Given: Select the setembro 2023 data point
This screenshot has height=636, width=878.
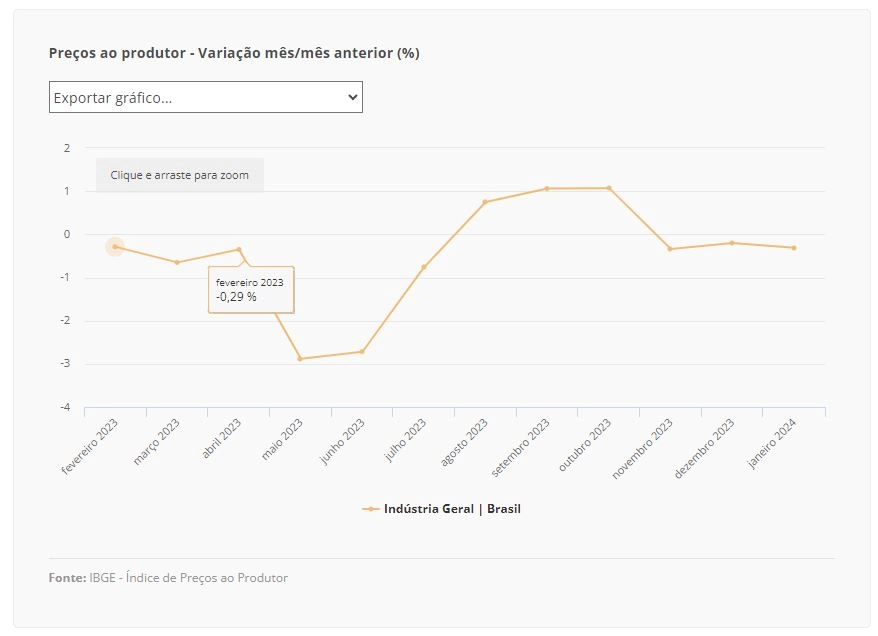Looking at the screenshot, I should (547, 189).
